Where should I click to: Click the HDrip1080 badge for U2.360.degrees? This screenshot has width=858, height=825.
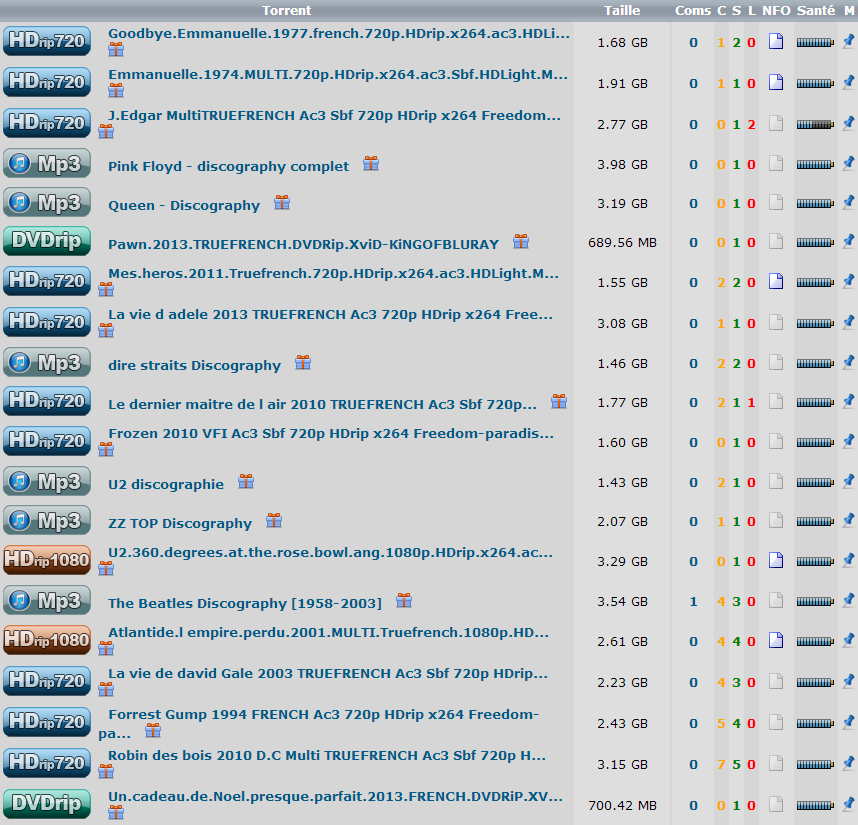click(x=47, y=560)
